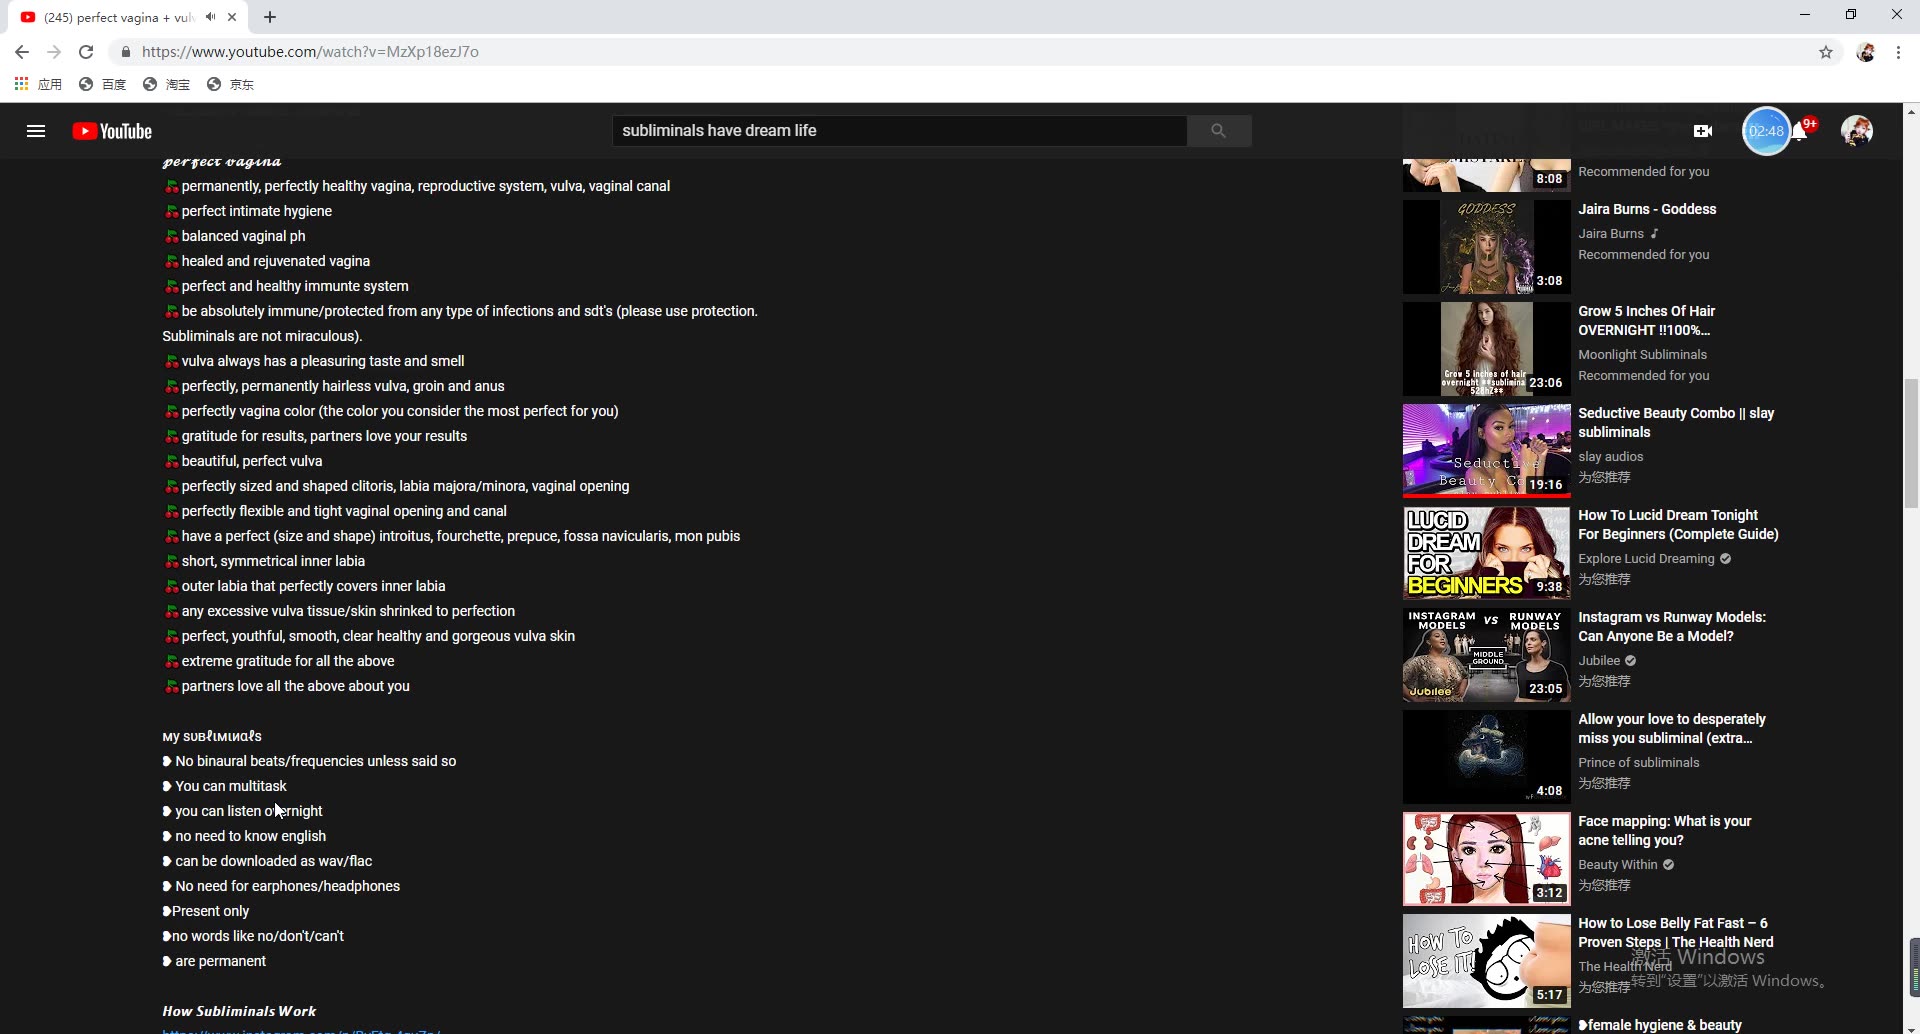Open Chrome three-dot menu
This screenshot has width=1920, height=1034.
(x=1898, y=52)
